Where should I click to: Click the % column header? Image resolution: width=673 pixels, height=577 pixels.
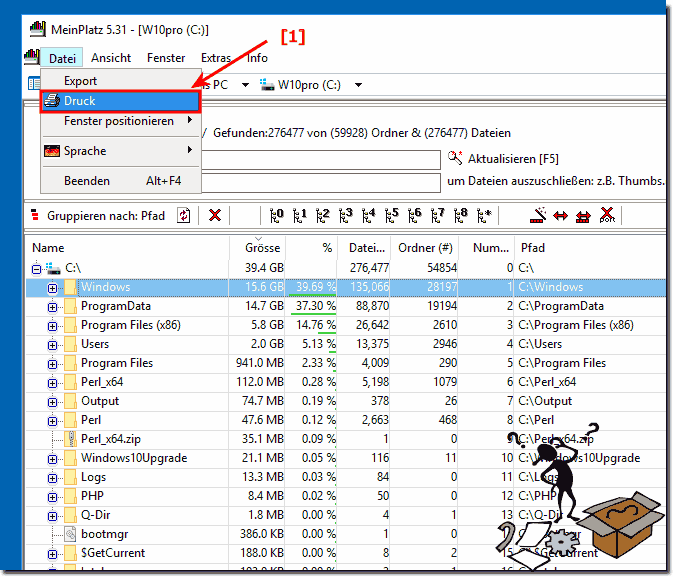click(x=312, y=248)
